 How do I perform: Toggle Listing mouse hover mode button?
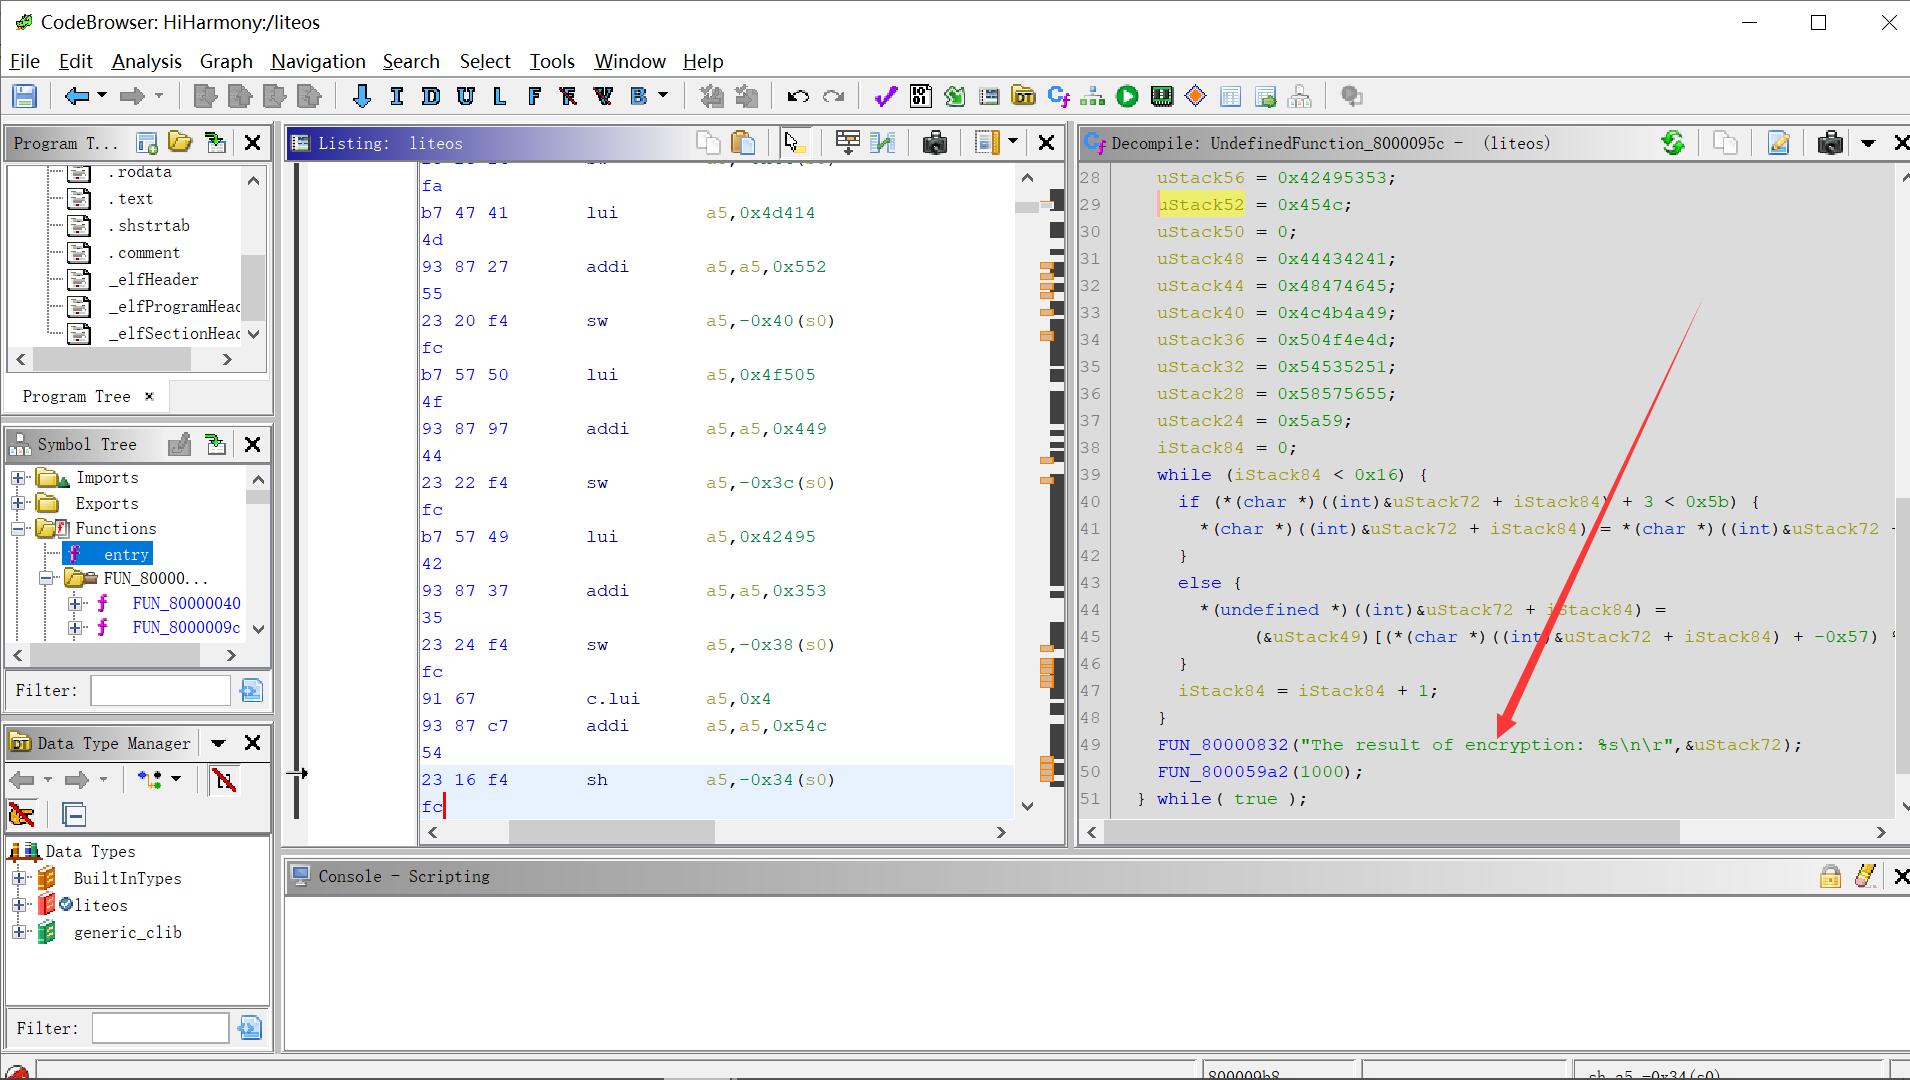[x=794, y=143]
